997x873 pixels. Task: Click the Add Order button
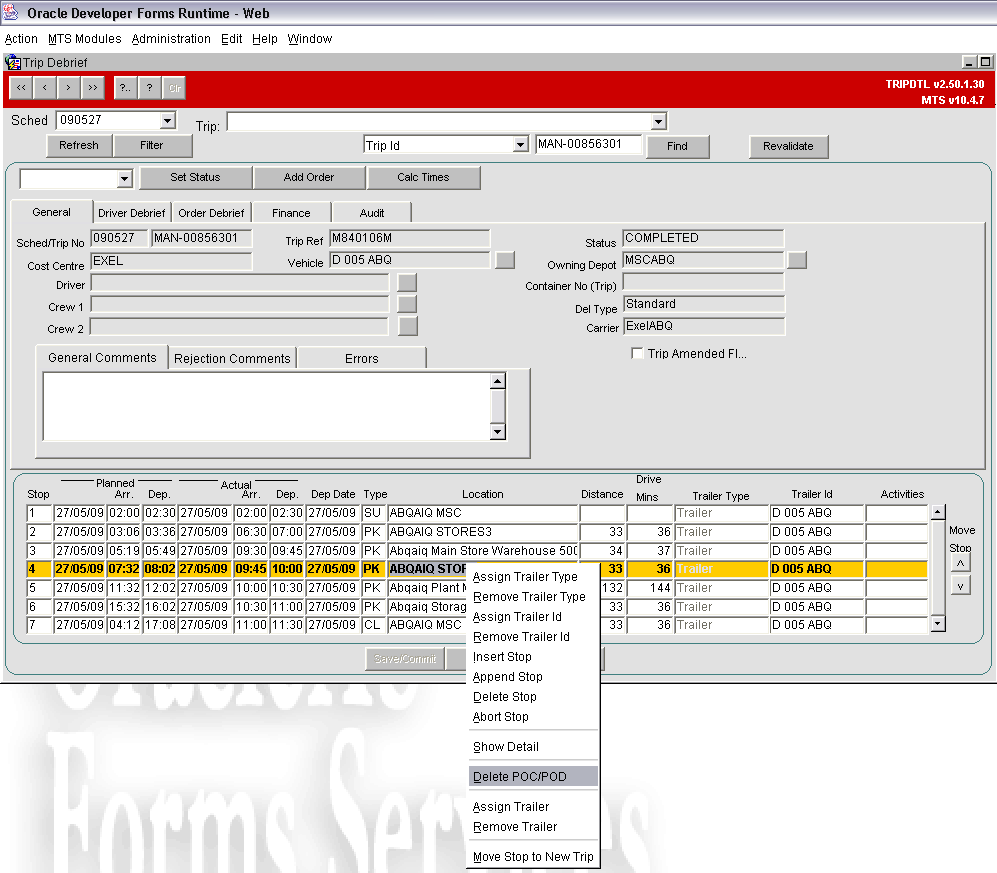(309, 177)
